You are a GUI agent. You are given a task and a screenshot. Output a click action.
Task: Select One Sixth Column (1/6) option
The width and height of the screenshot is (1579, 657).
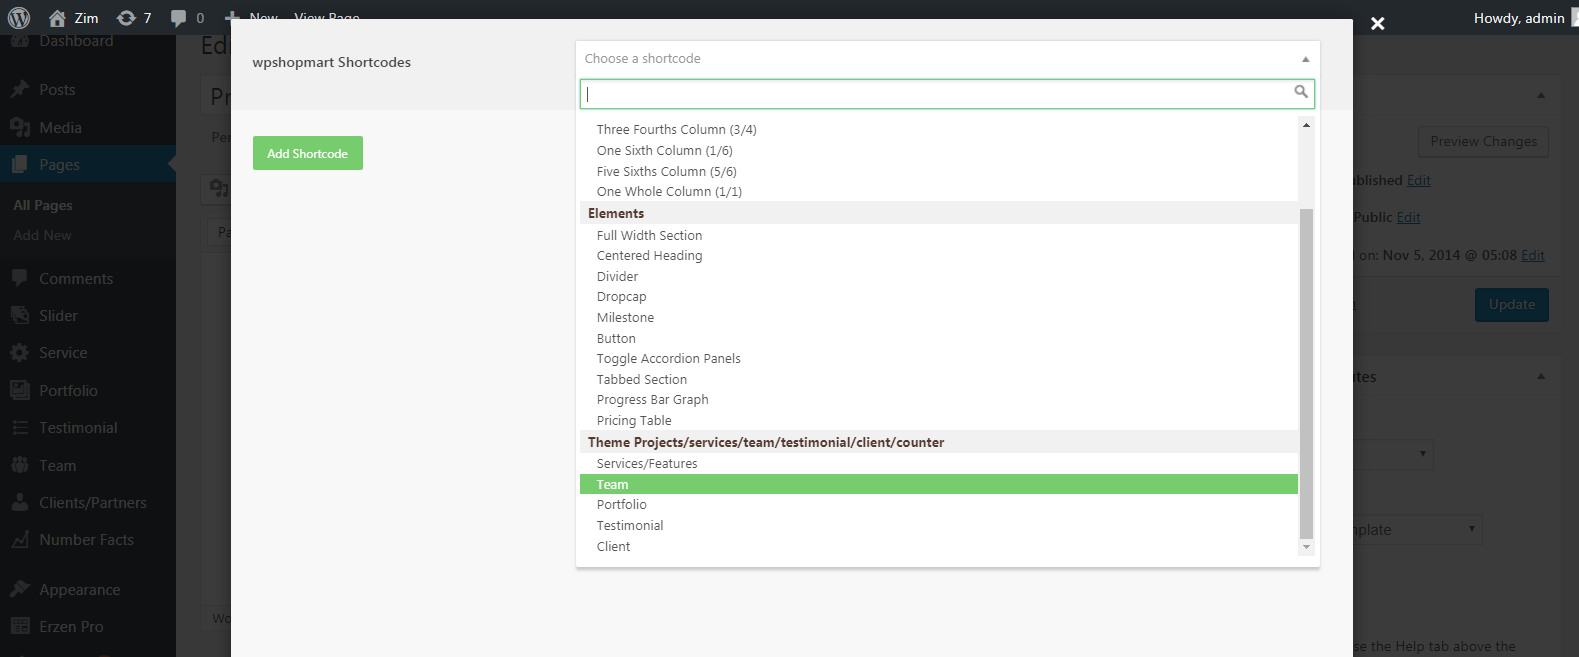click(939, 150)
